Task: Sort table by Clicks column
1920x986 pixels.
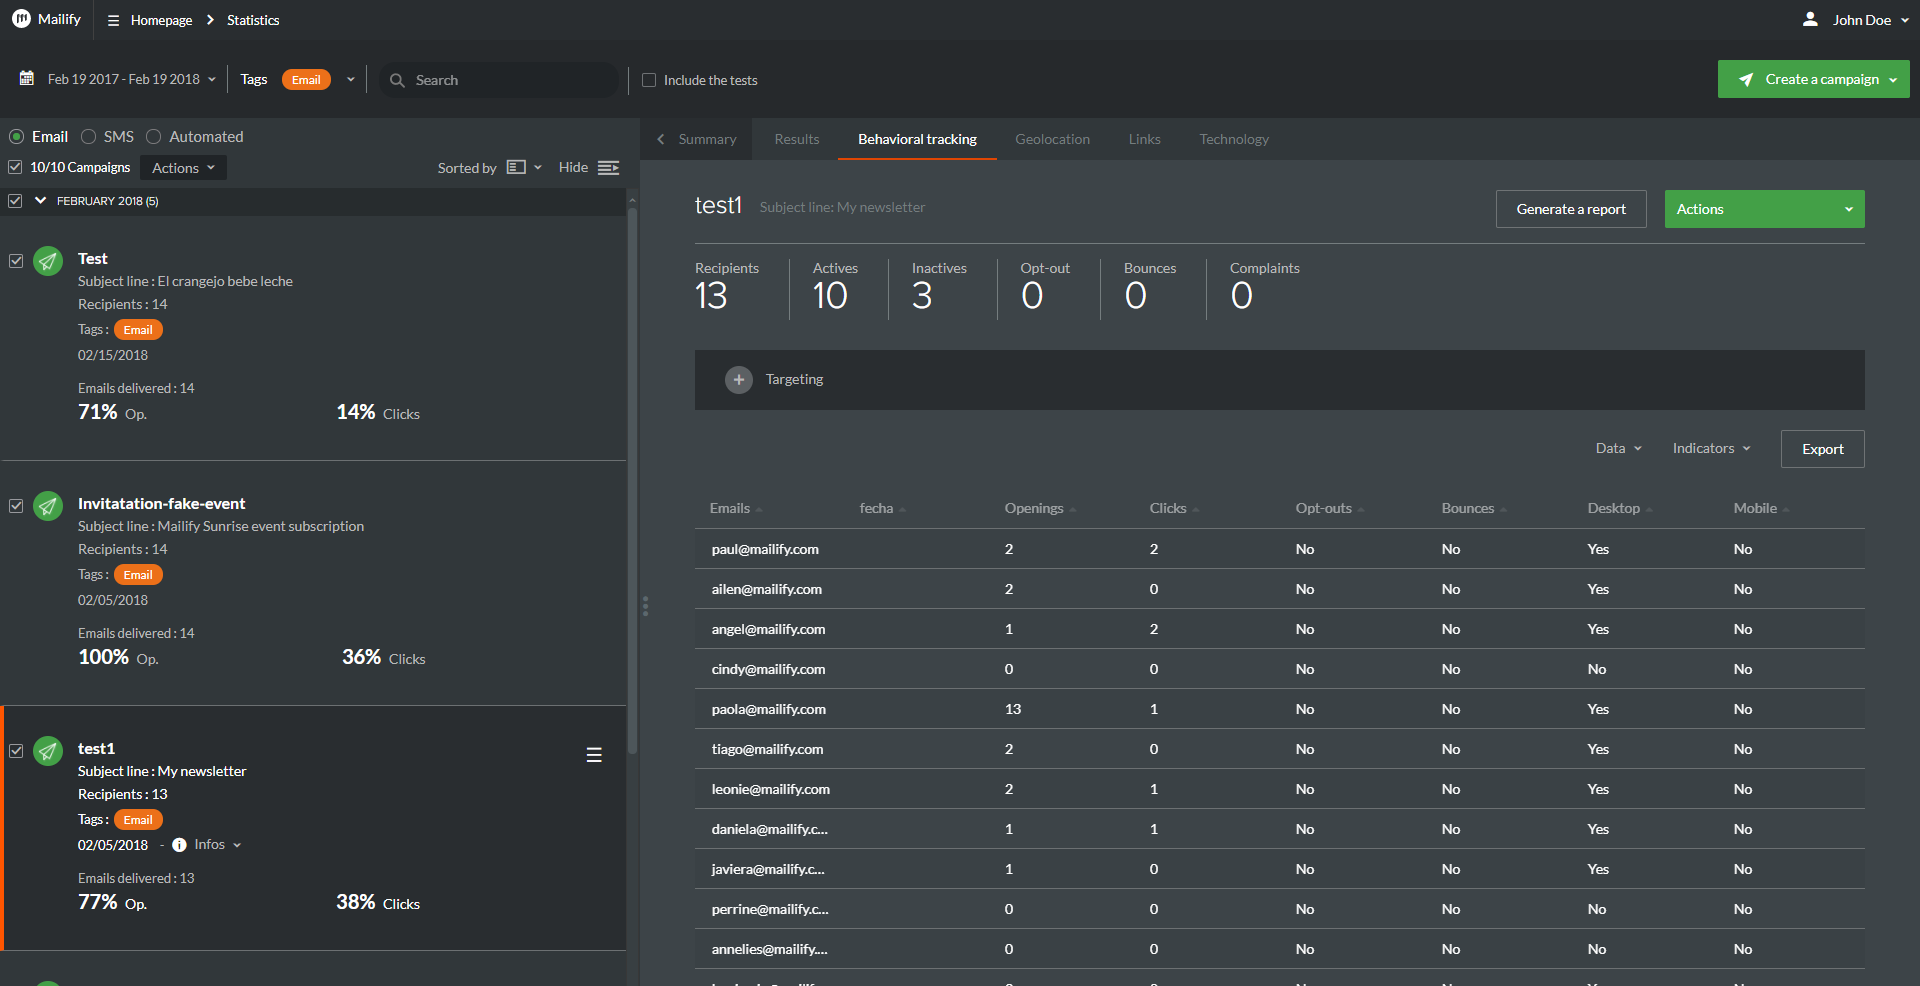Action: [1195, 509]
